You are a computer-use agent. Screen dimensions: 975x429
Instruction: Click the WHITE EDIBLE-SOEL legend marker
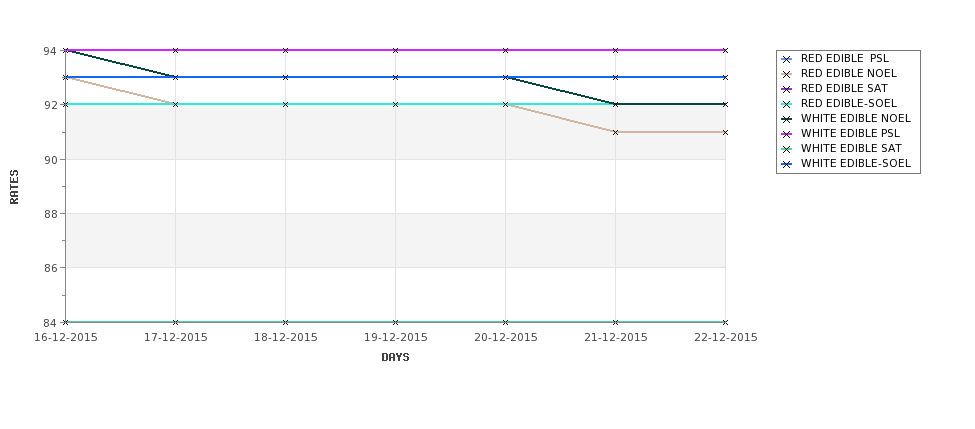(787, 164)
